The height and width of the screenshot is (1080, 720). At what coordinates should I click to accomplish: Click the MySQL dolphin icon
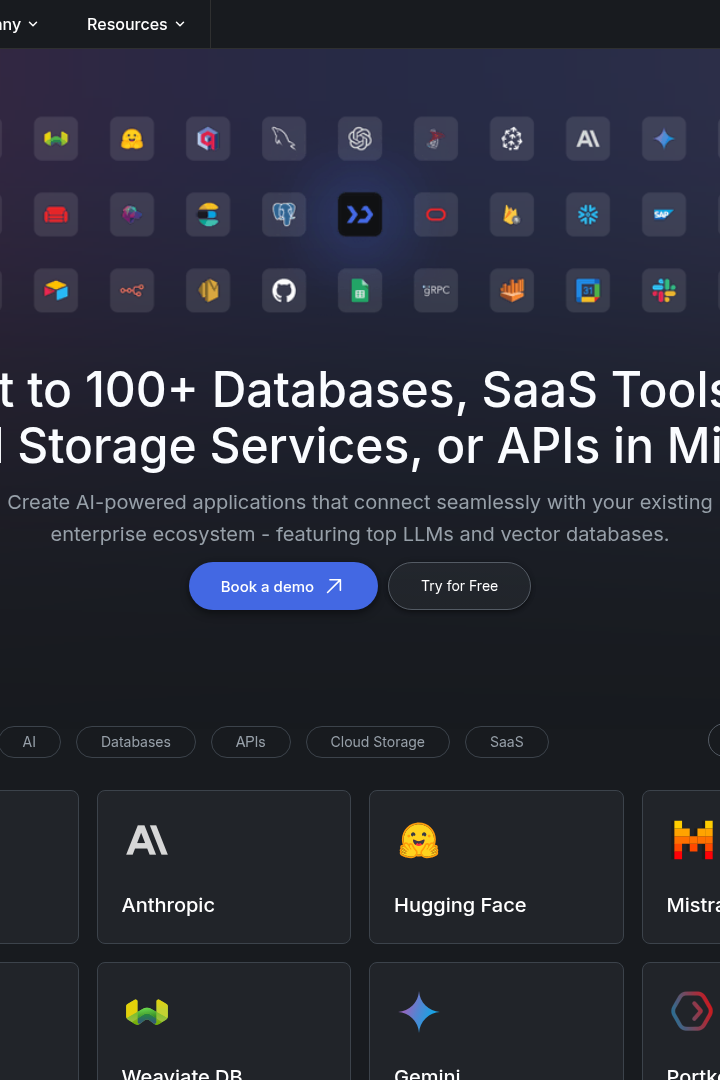[x=284, y=138]
